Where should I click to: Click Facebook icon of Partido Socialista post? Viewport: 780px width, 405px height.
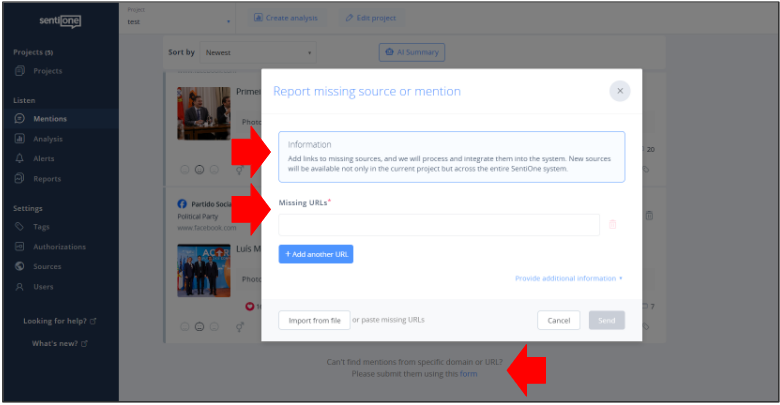click(x=182, y=204)
